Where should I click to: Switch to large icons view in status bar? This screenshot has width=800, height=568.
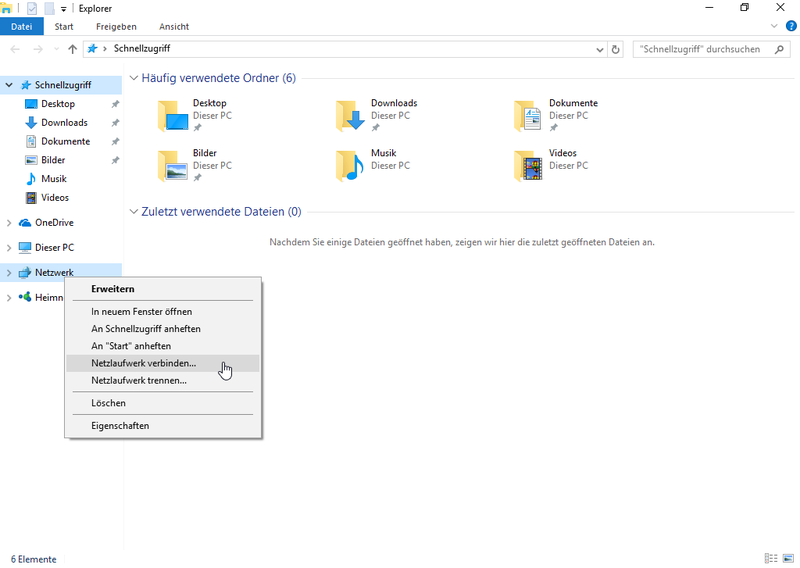click(x=788, y=559)
